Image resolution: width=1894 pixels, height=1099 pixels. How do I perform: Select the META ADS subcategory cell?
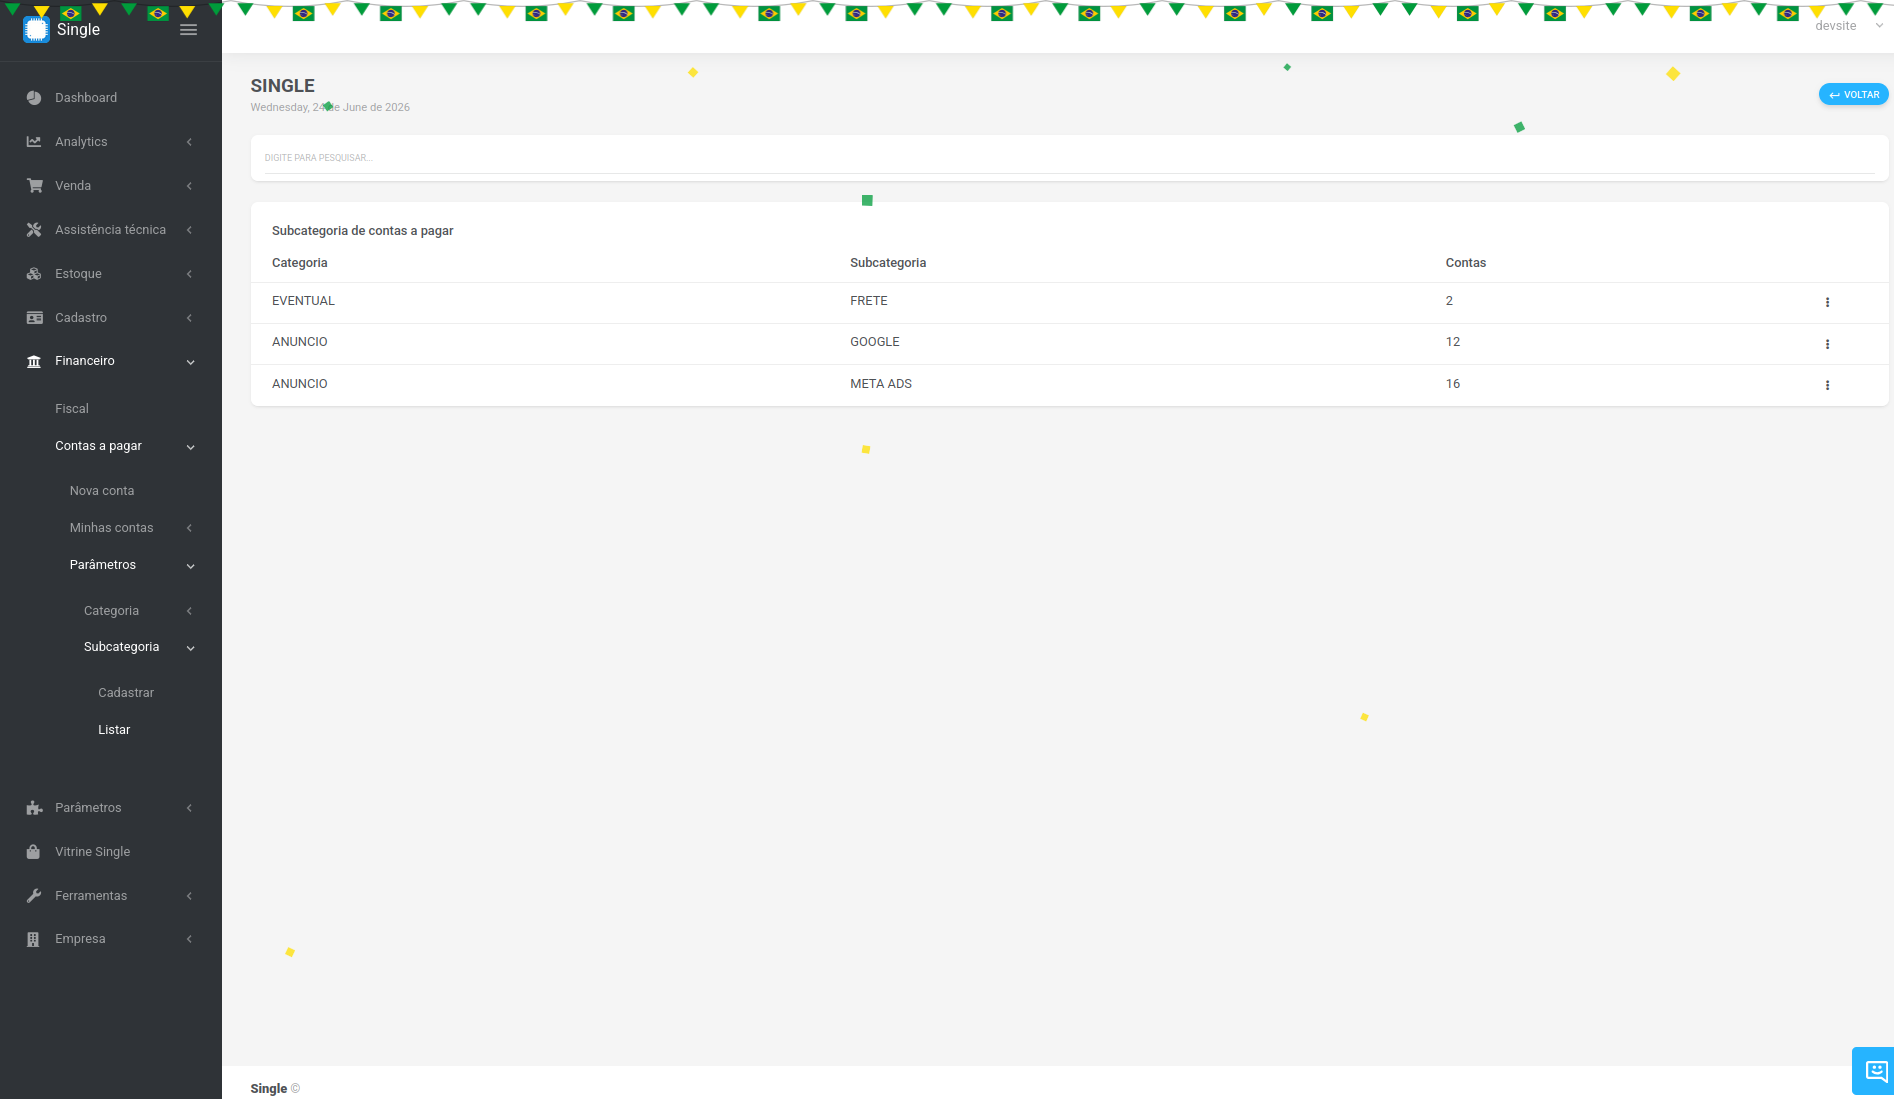click(x=881, y=384)
